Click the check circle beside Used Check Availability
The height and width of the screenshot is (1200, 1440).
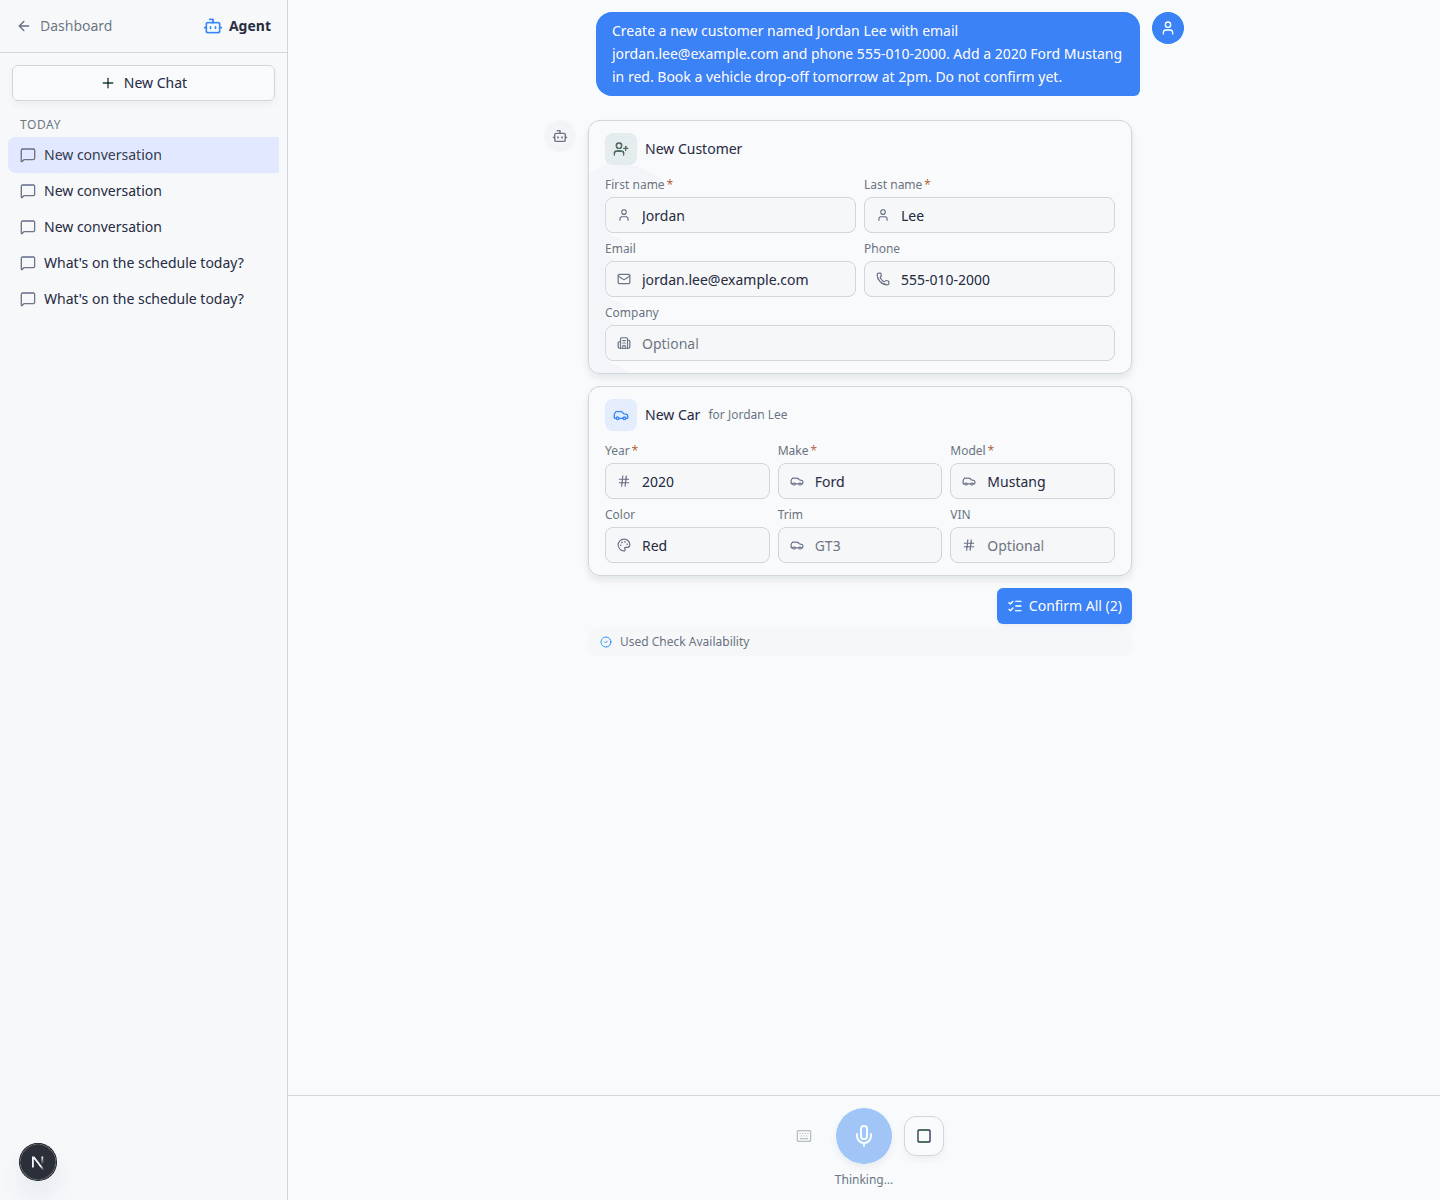(606, 642)
